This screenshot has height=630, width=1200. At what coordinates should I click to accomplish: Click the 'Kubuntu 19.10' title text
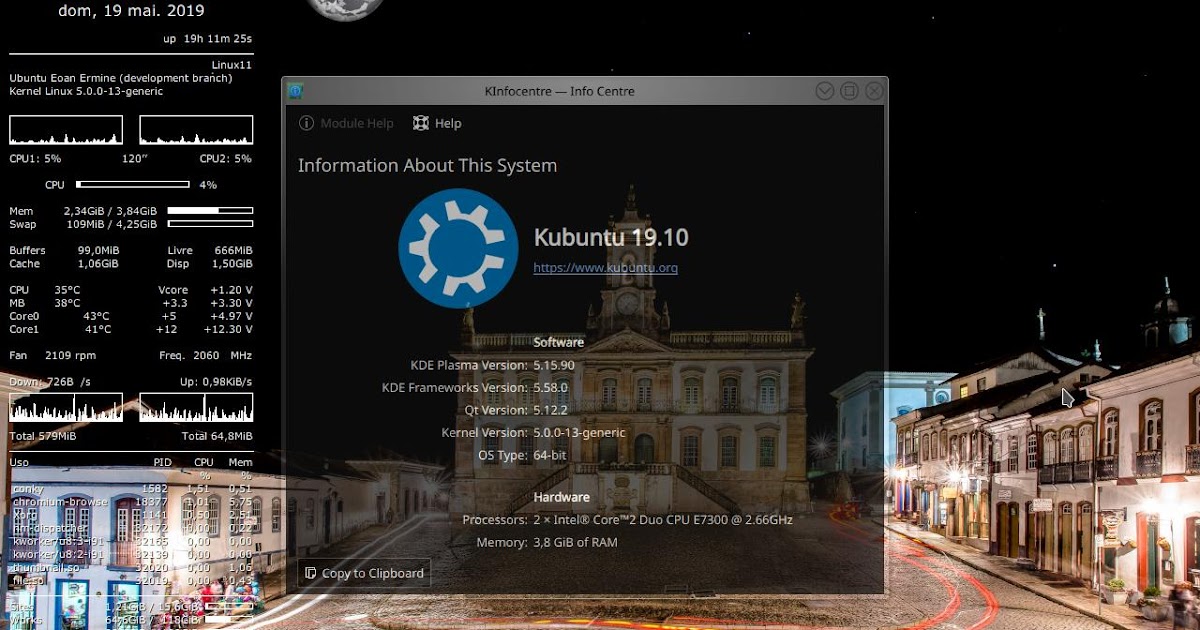(x=611, y=238)
